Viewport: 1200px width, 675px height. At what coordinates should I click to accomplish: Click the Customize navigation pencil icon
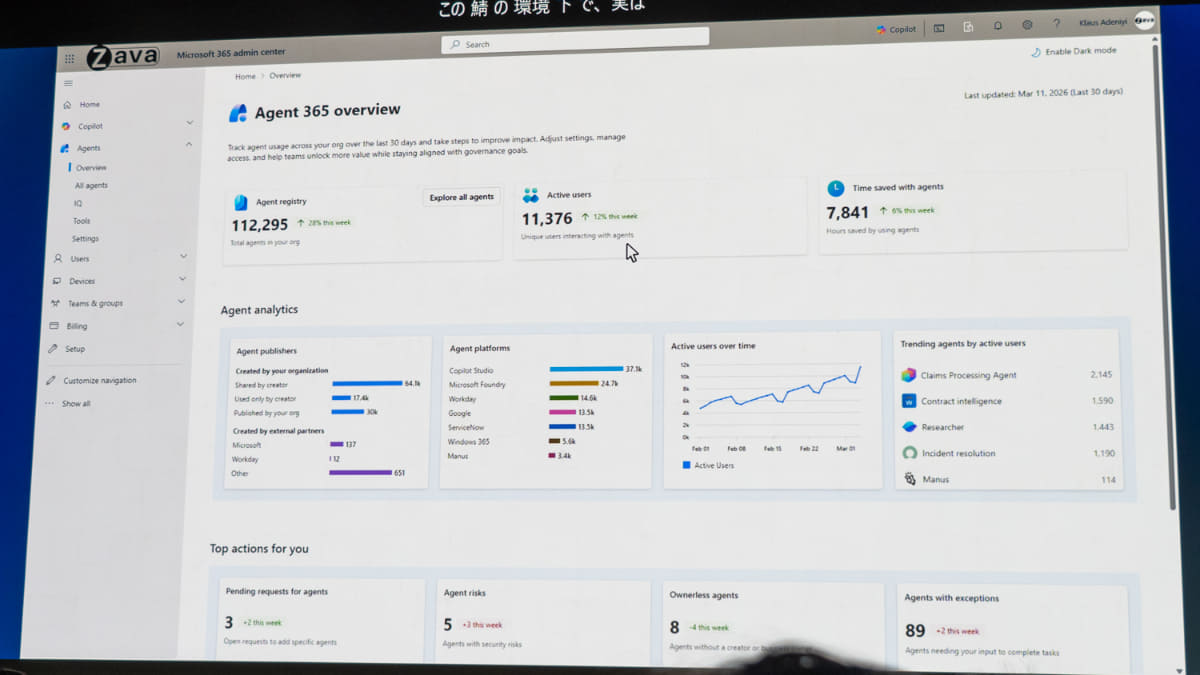51,380
